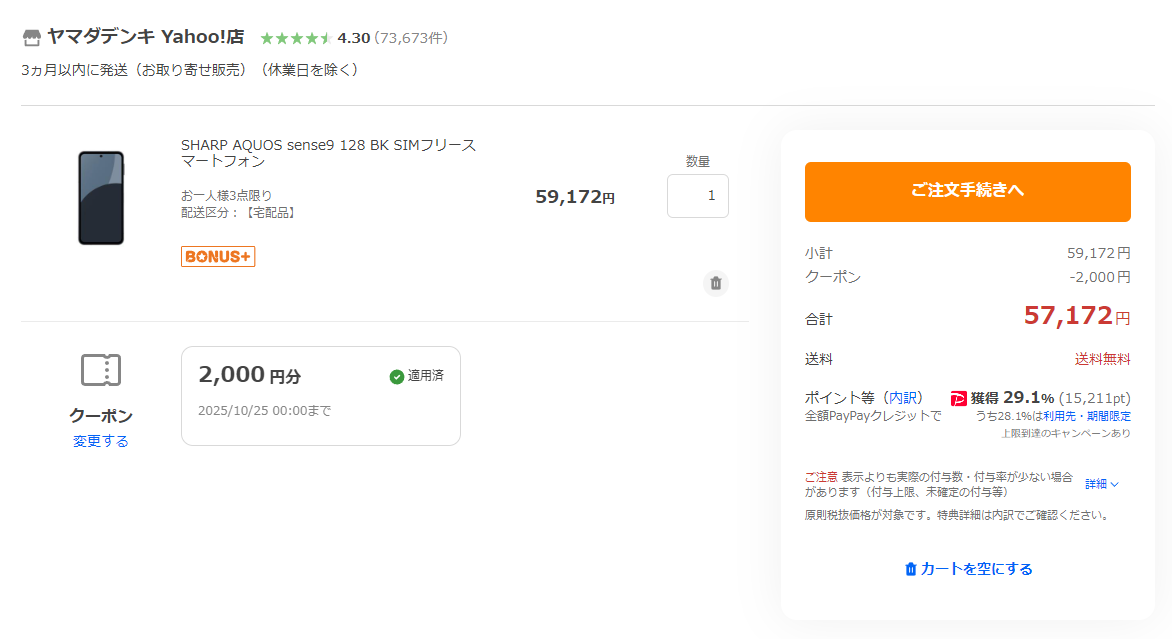The height and width of the screenshot is (639, 1172).
Task: Click the 数量 quantity input field
Action: click(697, 196)
